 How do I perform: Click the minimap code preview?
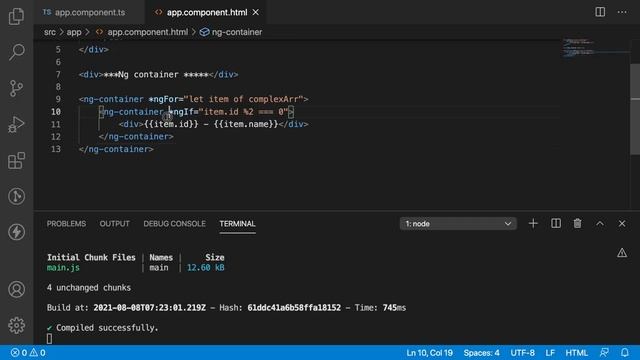(x=596, y=49)
